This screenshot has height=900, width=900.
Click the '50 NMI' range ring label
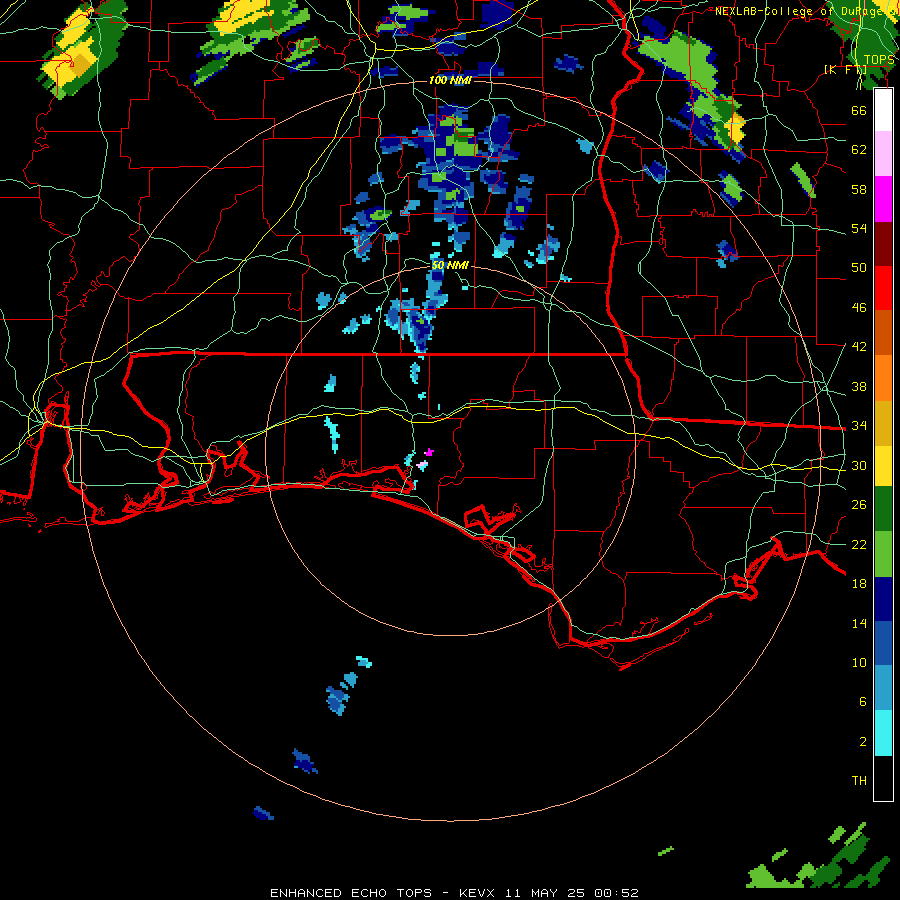[450, 265]
